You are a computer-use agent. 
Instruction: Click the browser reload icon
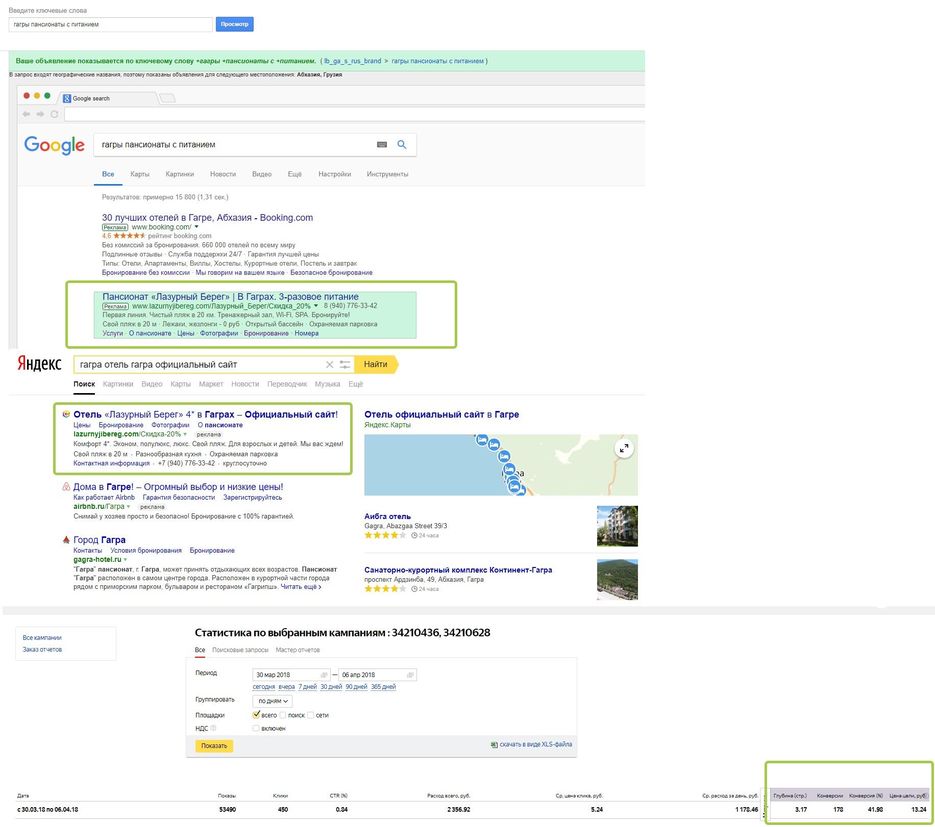coord(54,114)
